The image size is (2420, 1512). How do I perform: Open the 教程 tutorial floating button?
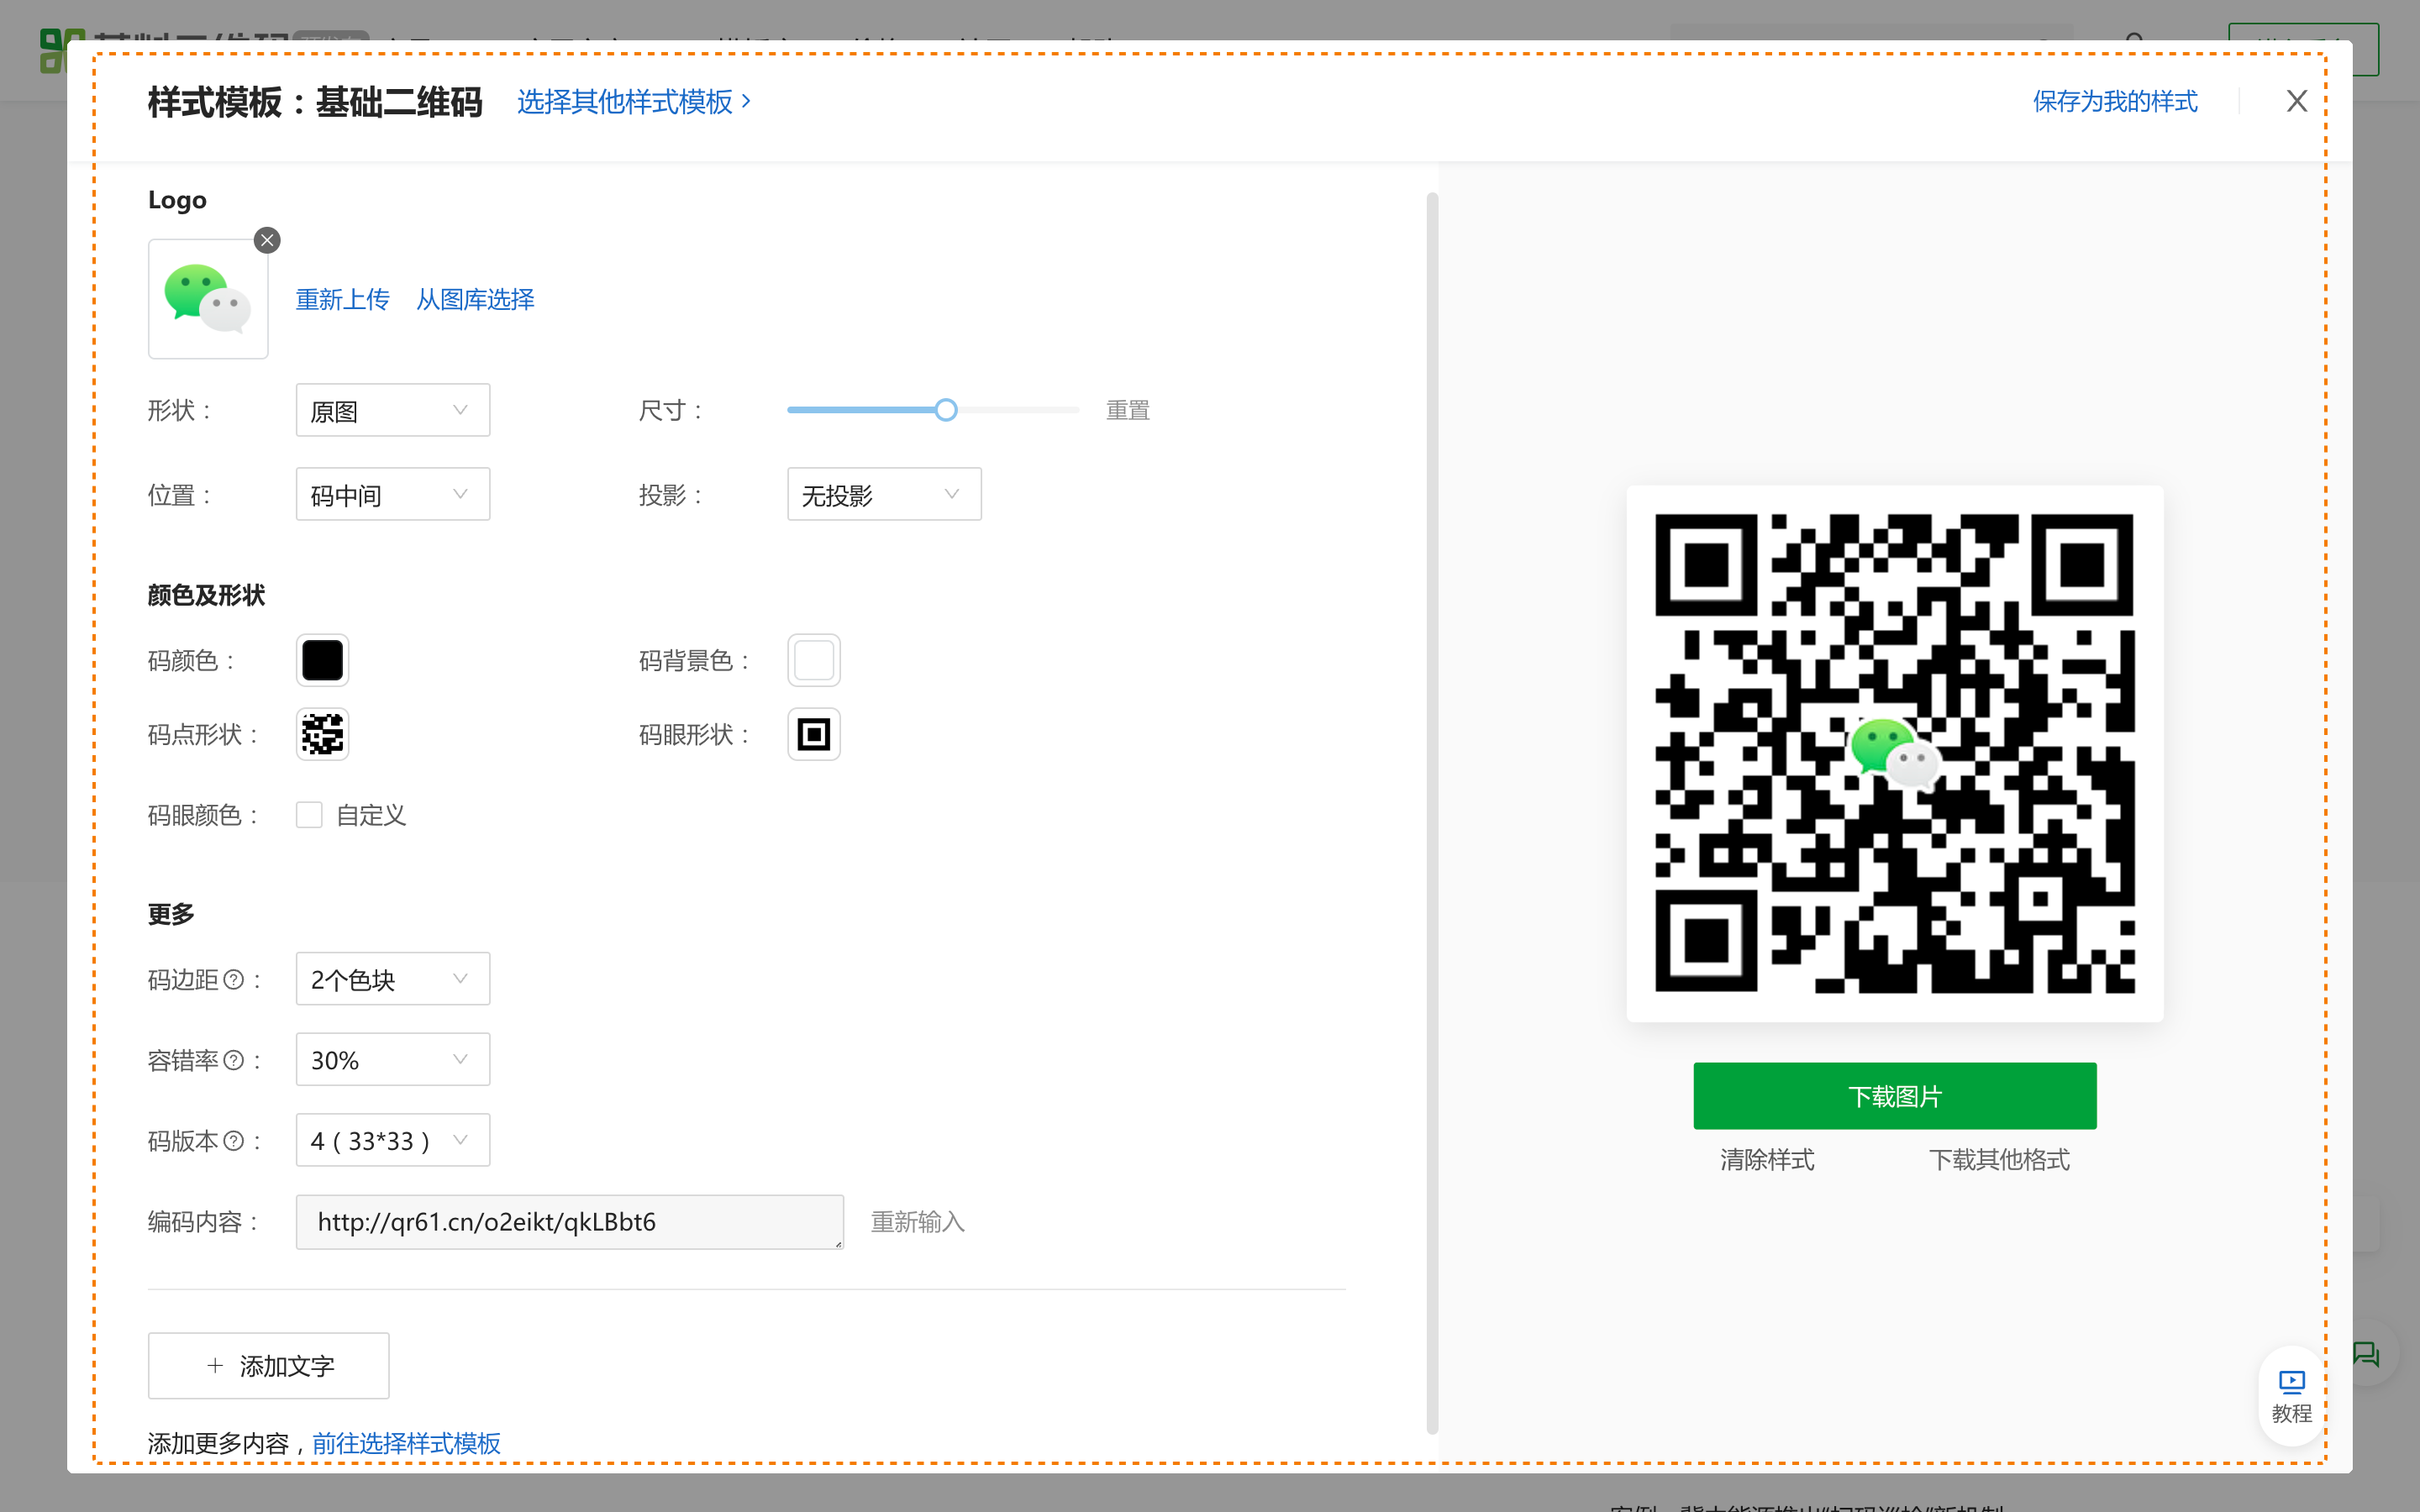2291,1396
